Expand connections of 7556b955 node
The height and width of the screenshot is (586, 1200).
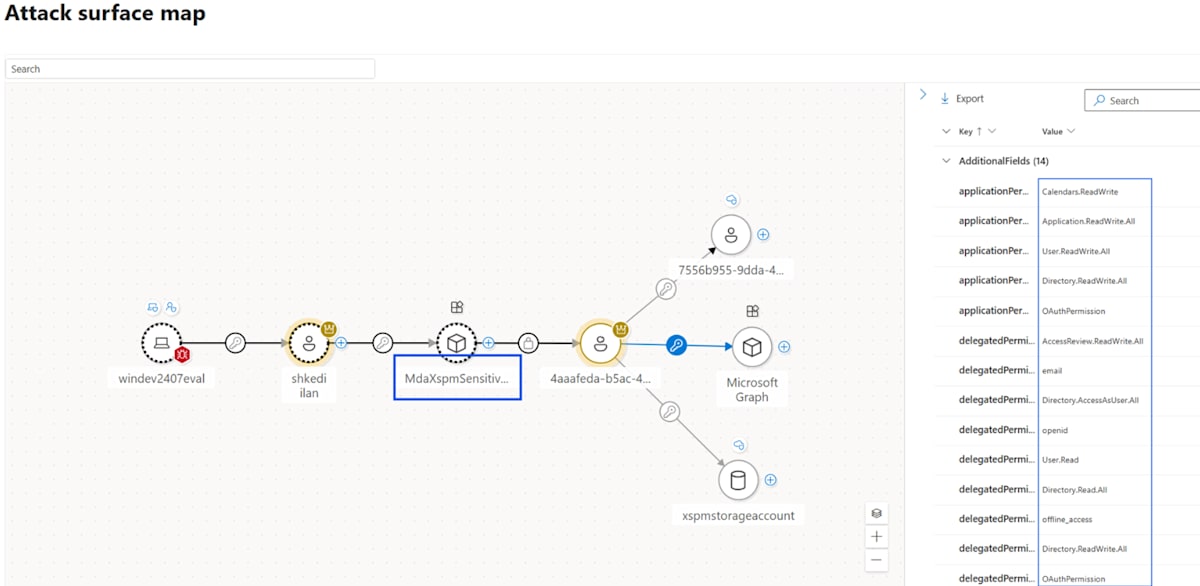tap(763, 235)
